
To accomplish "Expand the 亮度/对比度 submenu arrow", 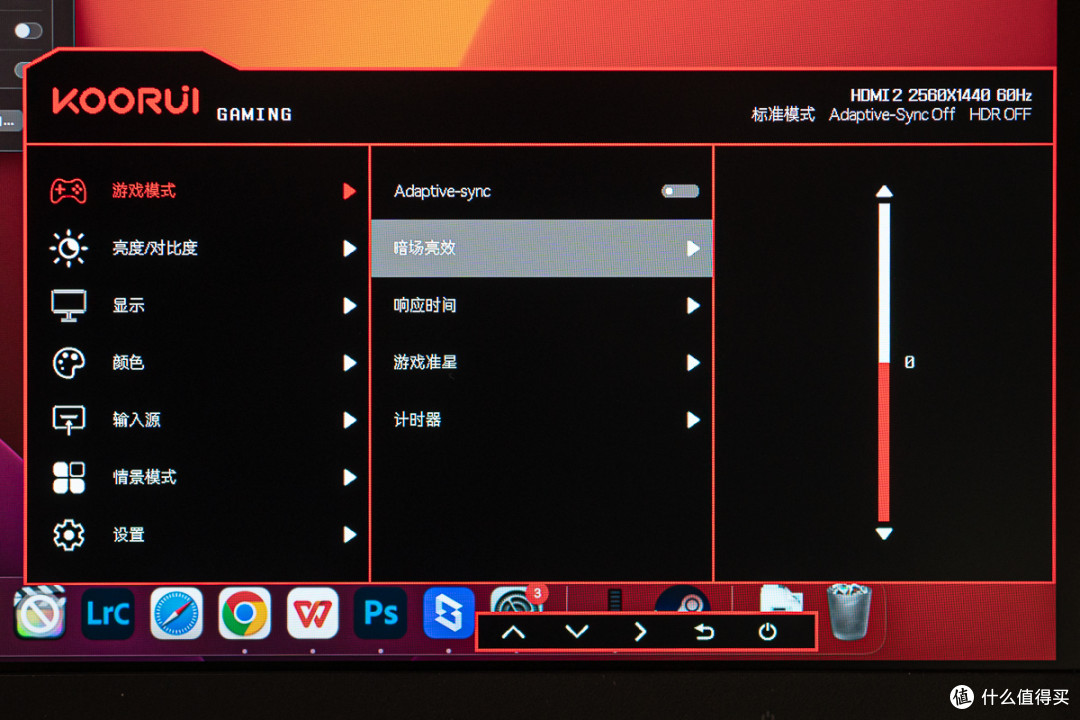I will click(349, 248).
